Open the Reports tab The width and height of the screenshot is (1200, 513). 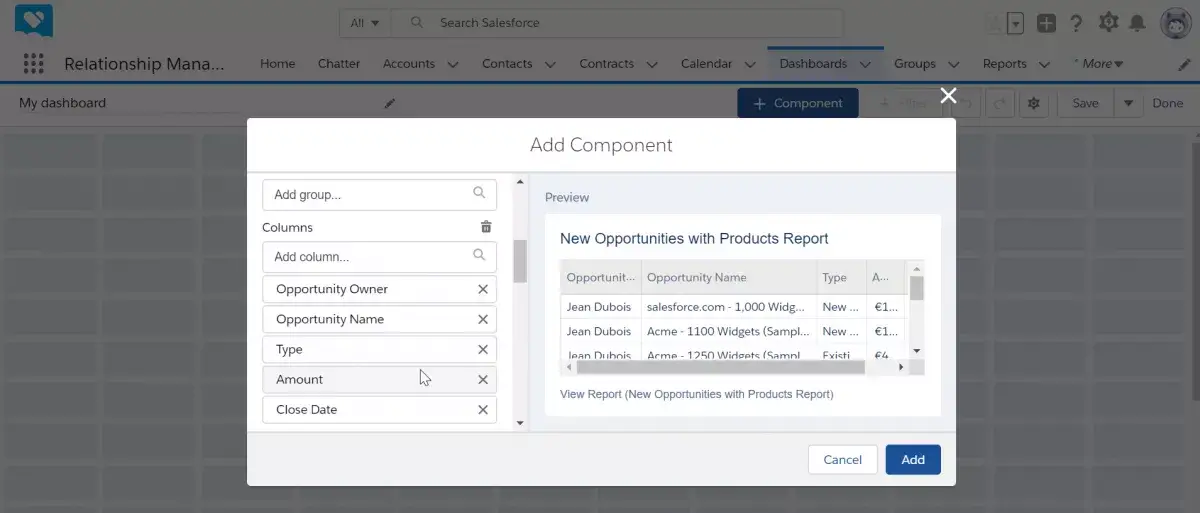pyautogui.click(x=1004, y=63)
